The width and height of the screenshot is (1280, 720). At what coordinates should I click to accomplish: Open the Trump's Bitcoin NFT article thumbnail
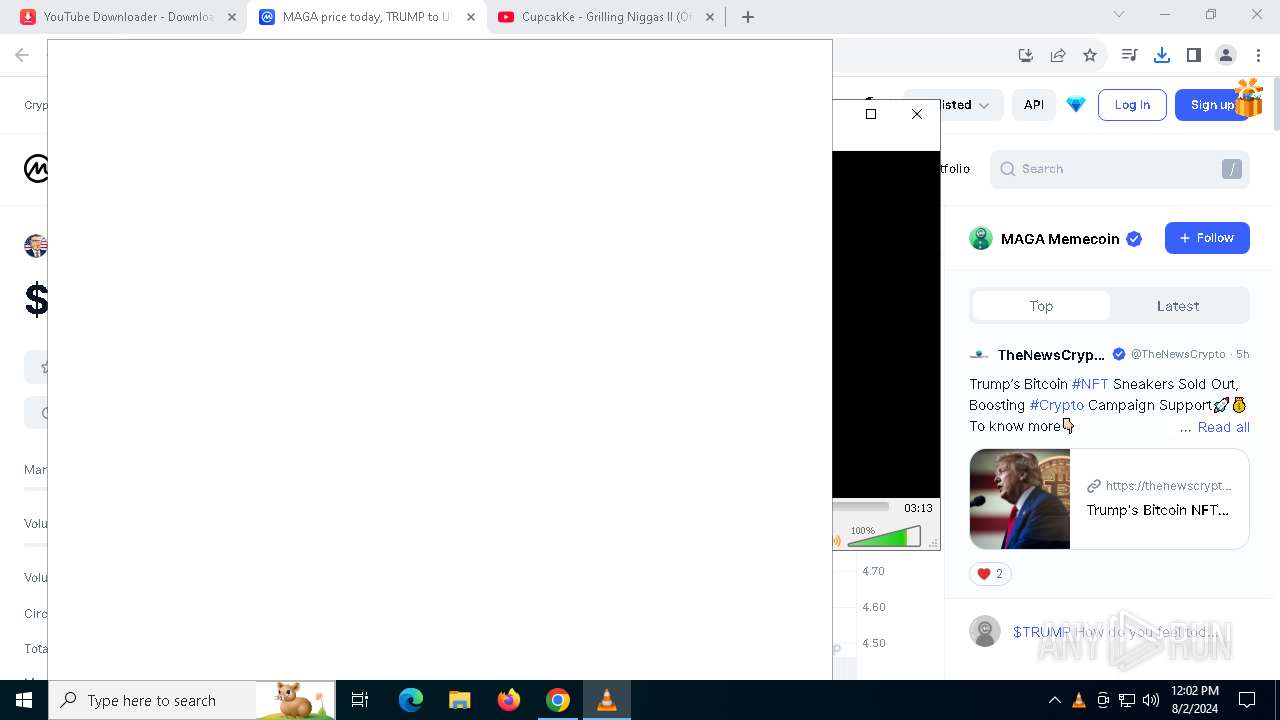pyautogui.click(x=1020, y=499)
